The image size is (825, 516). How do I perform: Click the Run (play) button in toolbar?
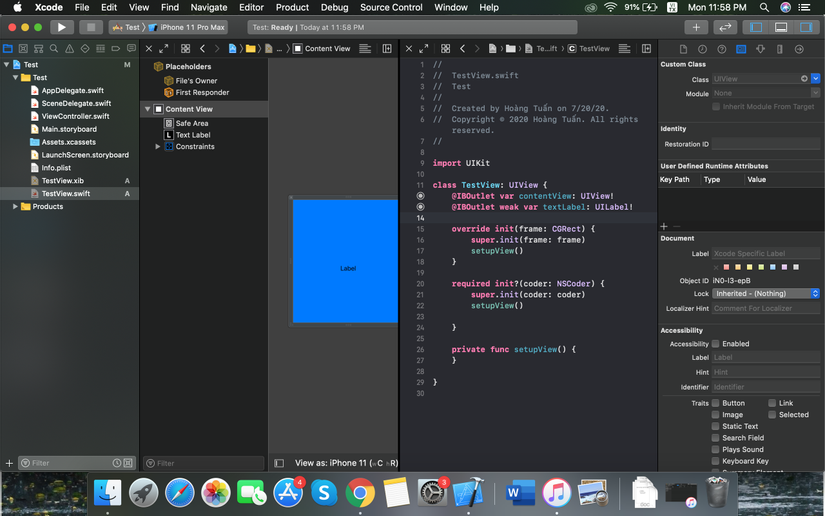pos(62,27)
